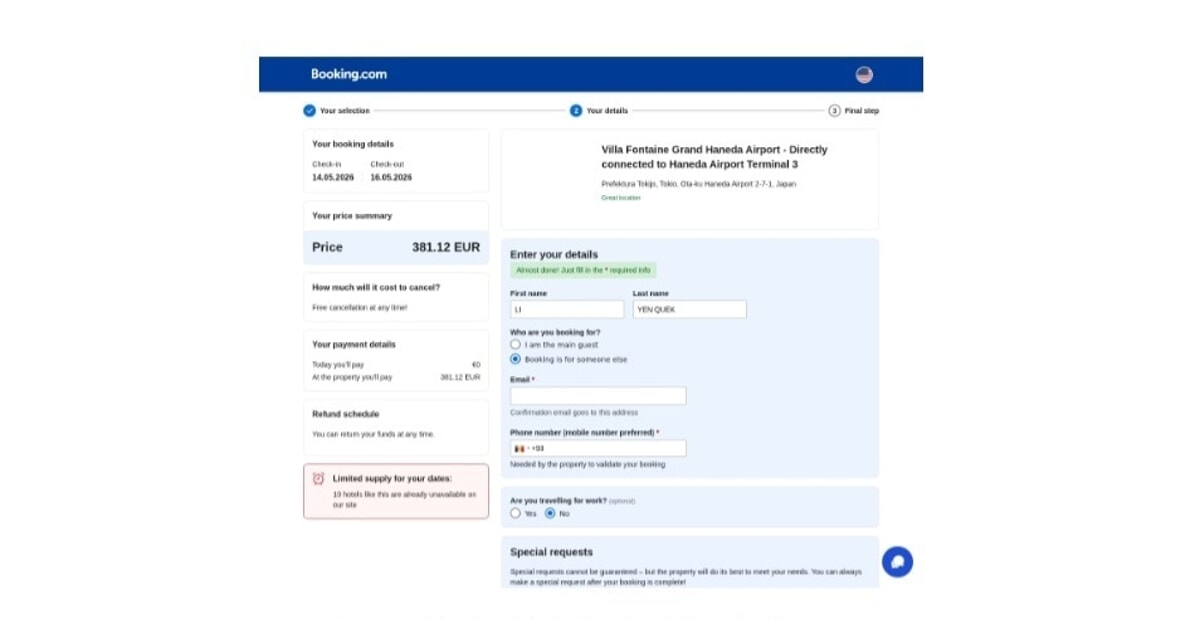
Task: Go to Your details step label
Action: tap(607, 111)
